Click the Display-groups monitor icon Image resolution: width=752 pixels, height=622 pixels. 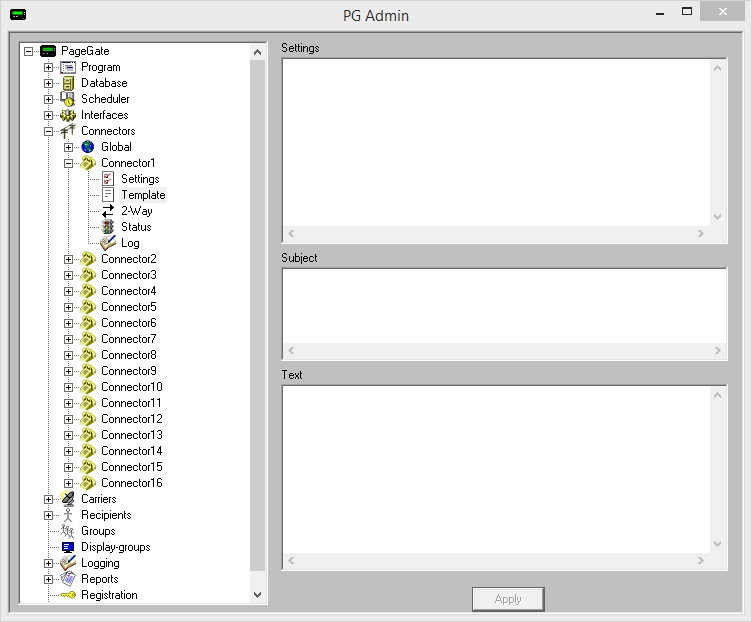[x=68, y=547]
